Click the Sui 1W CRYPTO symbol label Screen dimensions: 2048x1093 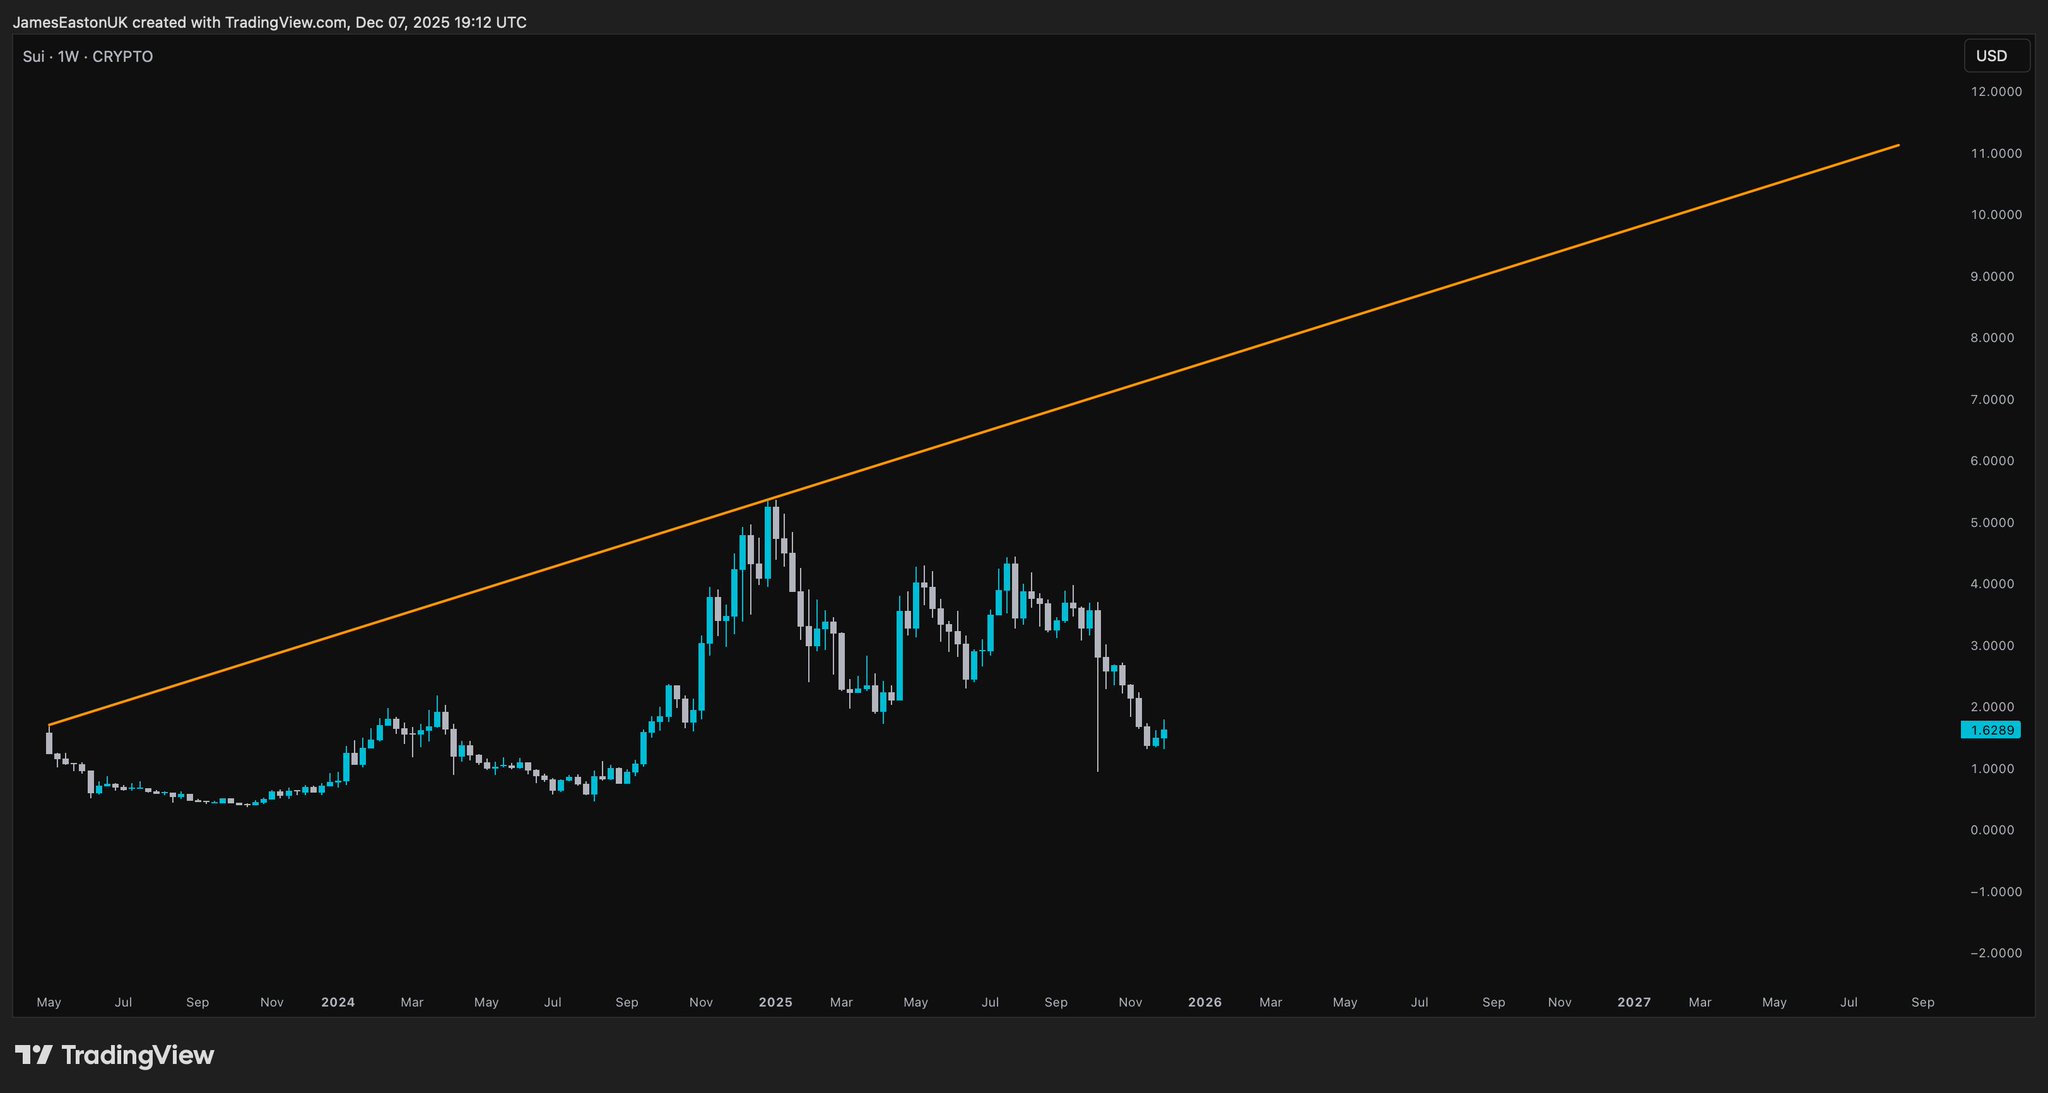point(88,57)
